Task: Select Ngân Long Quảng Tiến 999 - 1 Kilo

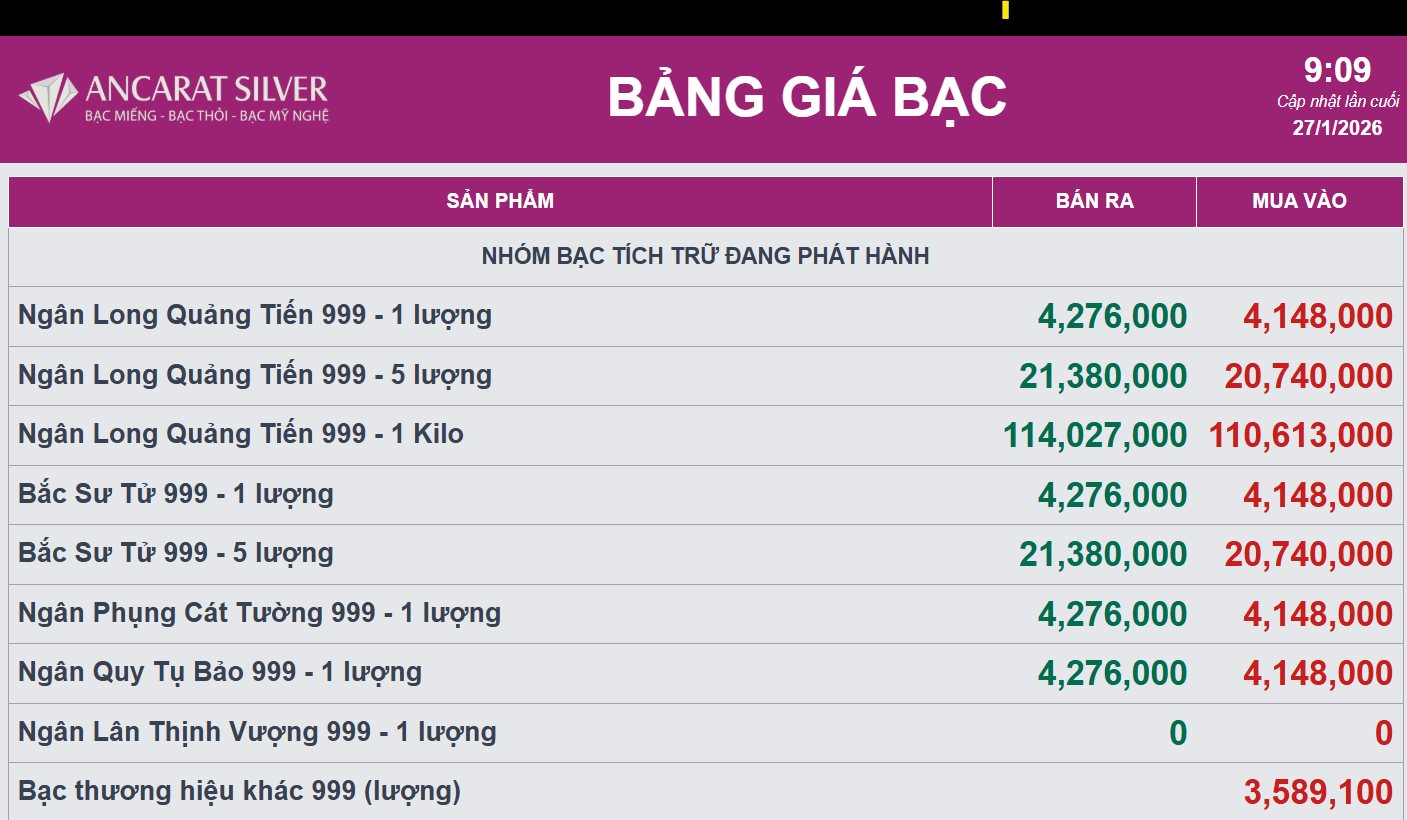Action: [x=241, y=434]
